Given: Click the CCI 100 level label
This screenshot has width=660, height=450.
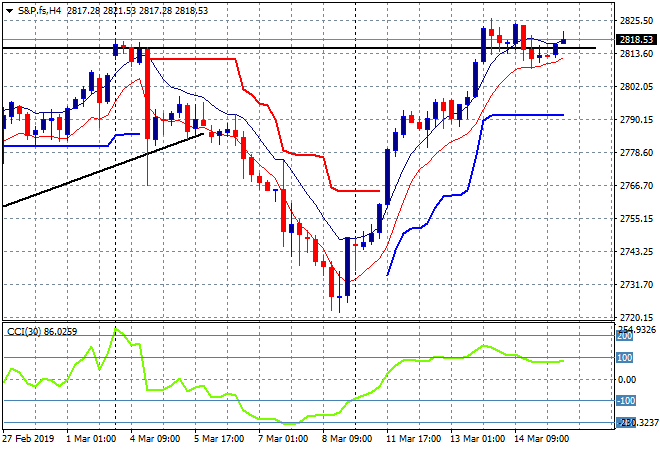Looking at the screenshot, I should [x=625, y=358].
